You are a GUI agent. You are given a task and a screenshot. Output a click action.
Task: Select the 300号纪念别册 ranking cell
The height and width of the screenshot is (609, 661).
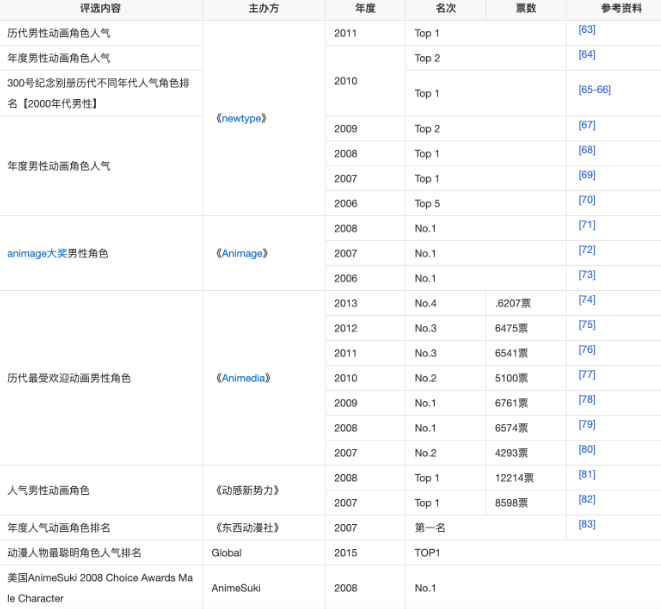tap(101, 93)
